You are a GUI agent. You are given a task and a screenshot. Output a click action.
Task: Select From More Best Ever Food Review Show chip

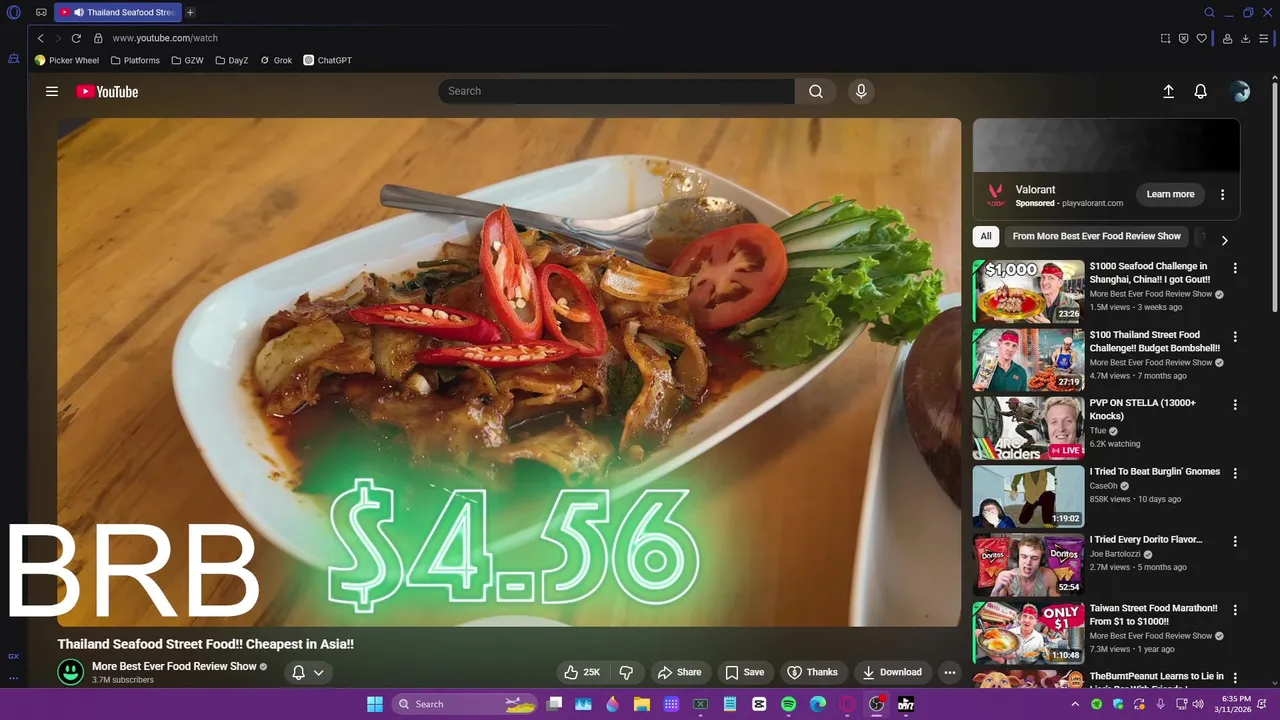1096,236
